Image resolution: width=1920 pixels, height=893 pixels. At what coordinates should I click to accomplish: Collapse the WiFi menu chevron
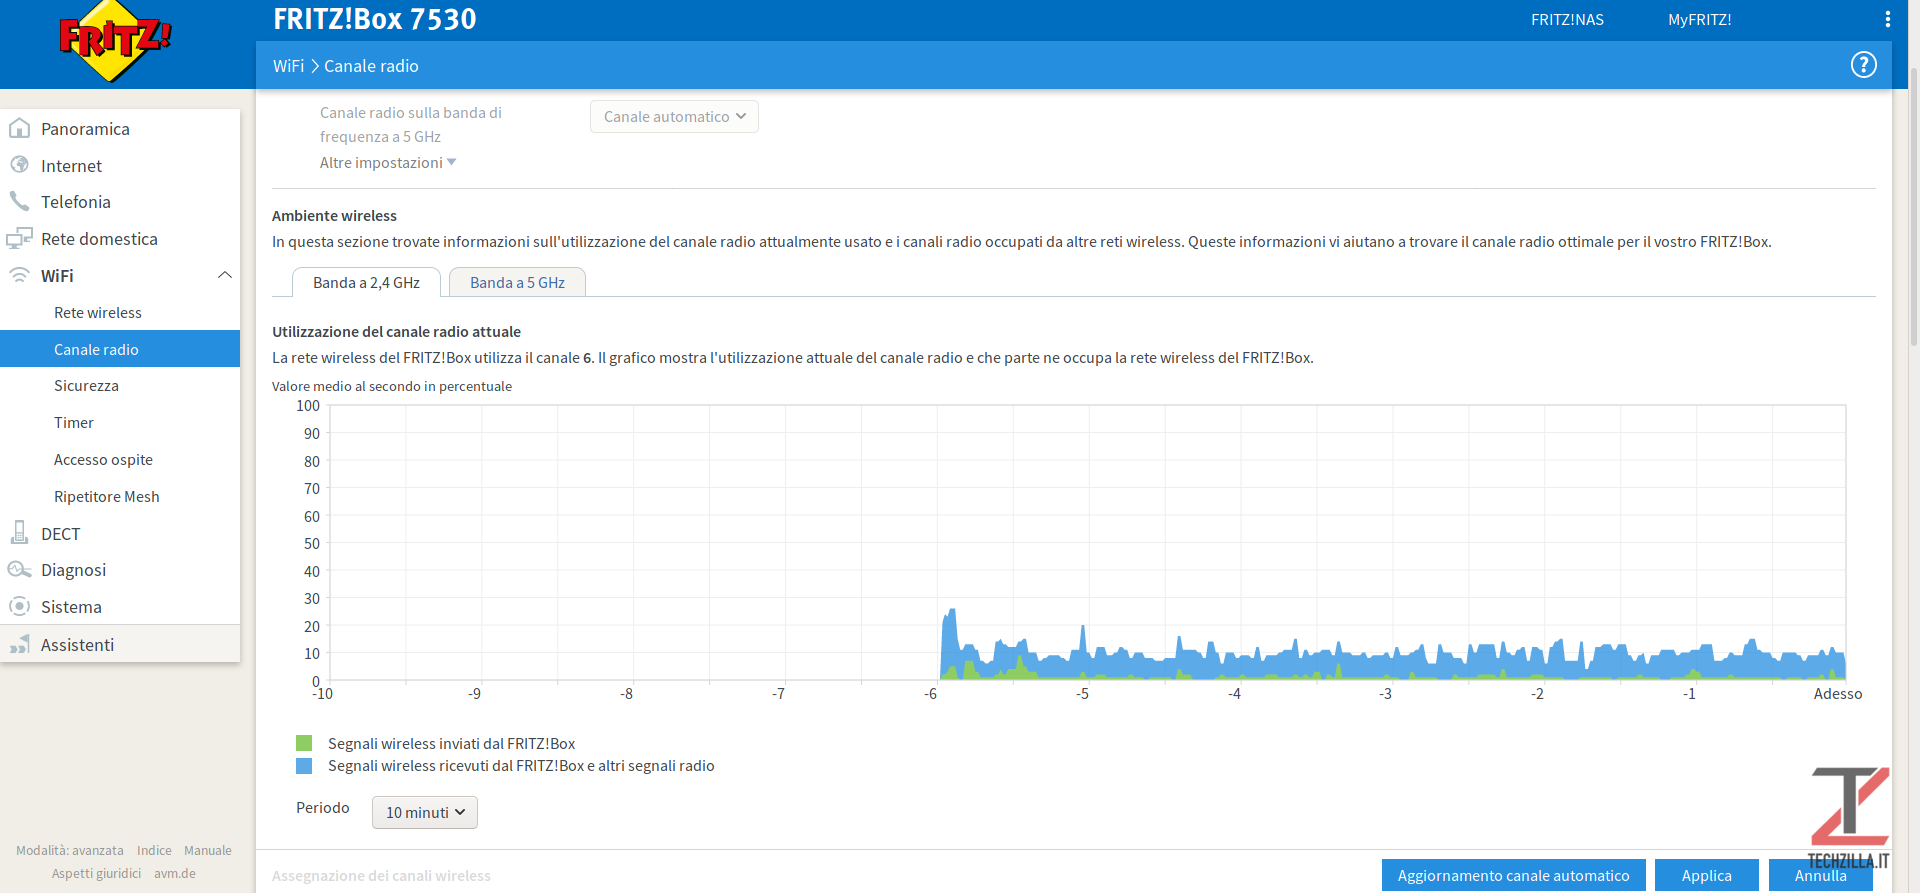(225, 275)
